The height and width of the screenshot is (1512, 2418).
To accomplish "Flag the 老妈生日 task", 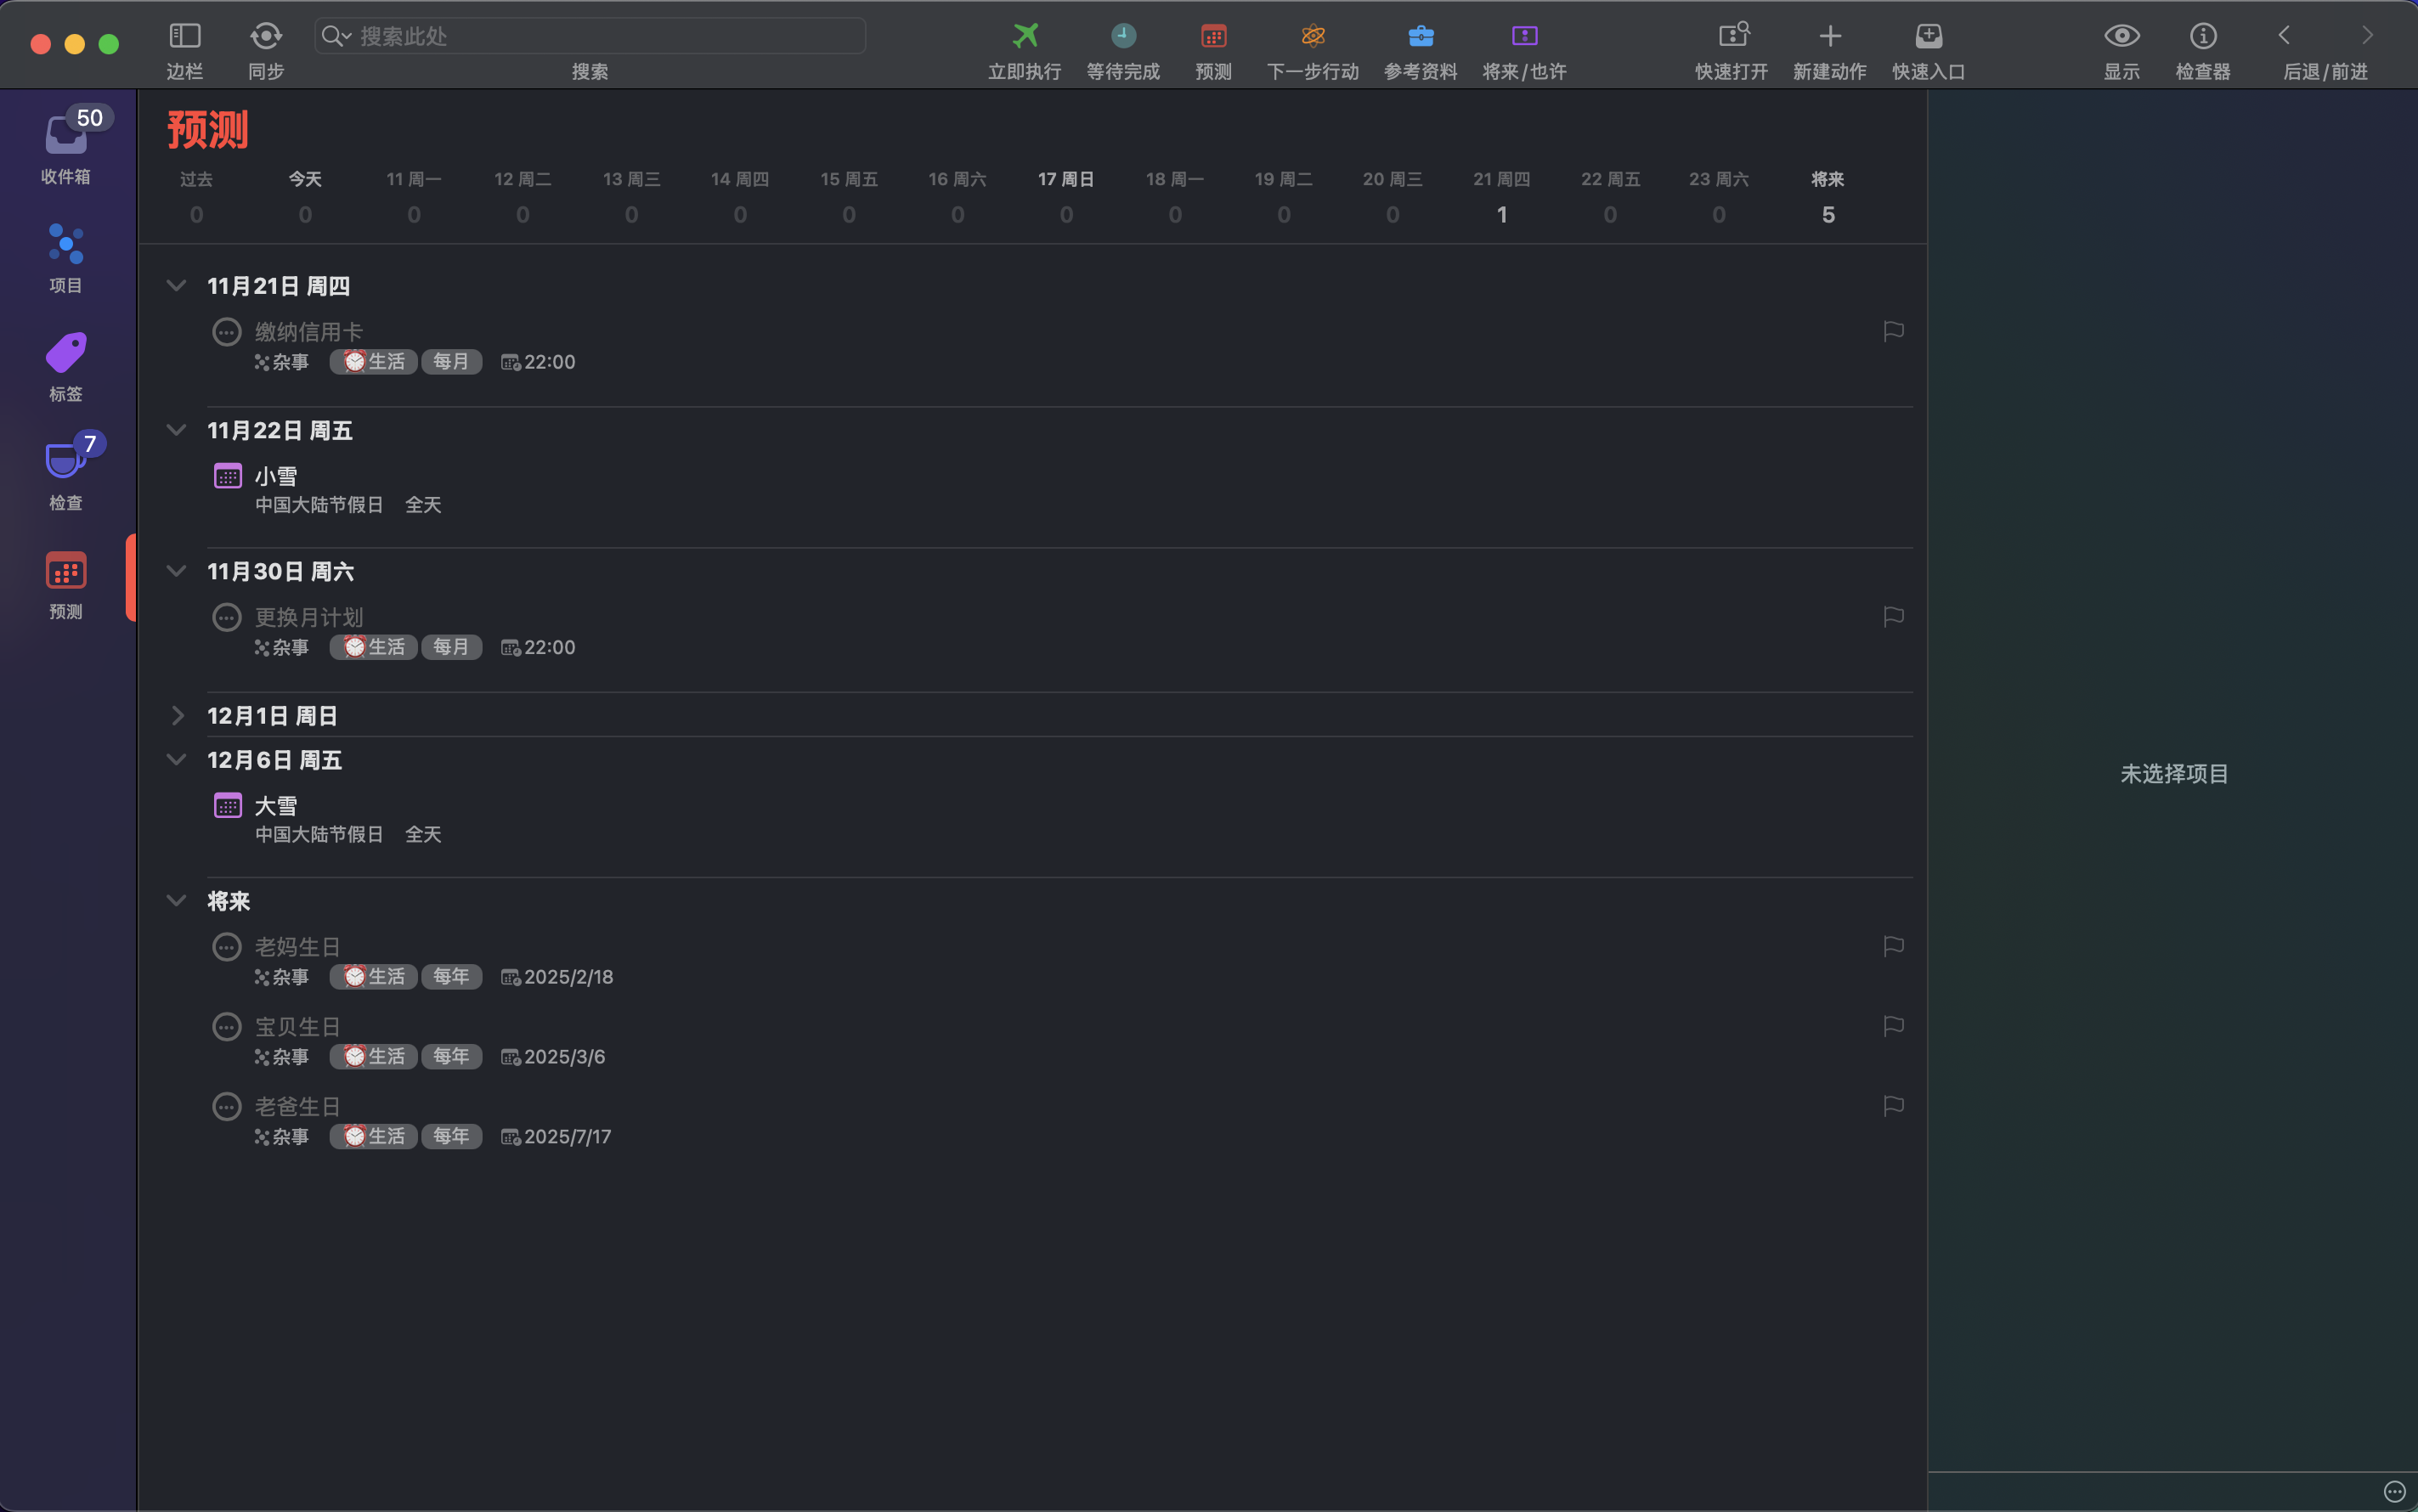I will (x=1893, y=946).
